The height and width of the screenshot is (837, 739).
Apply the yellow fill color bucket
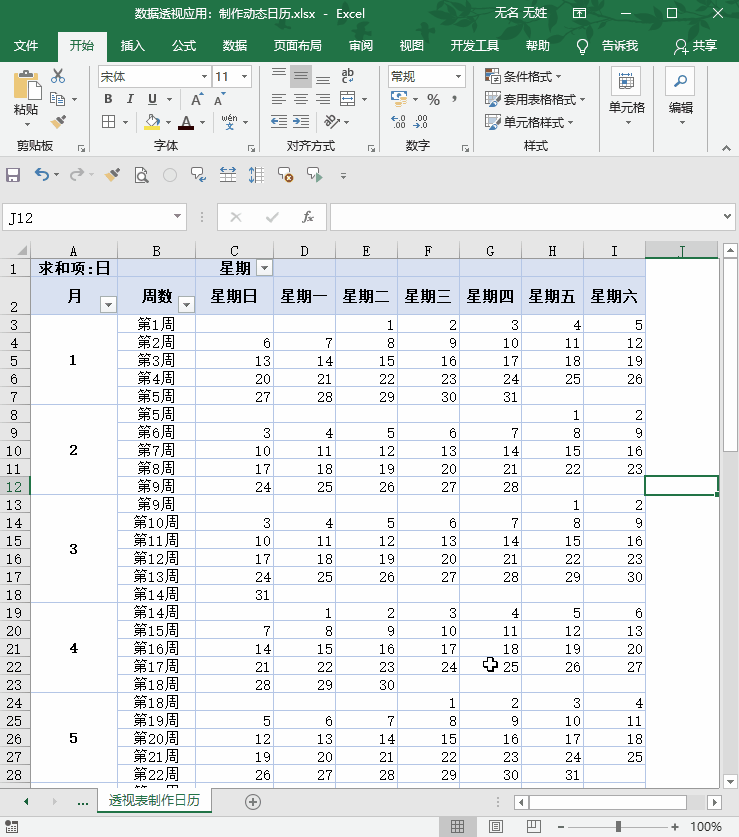click(x=153, y=122)
